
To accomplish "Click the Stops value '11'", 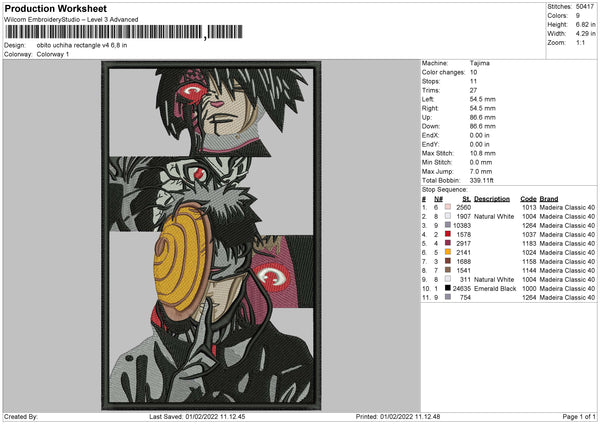I will [x=473, y=81].
